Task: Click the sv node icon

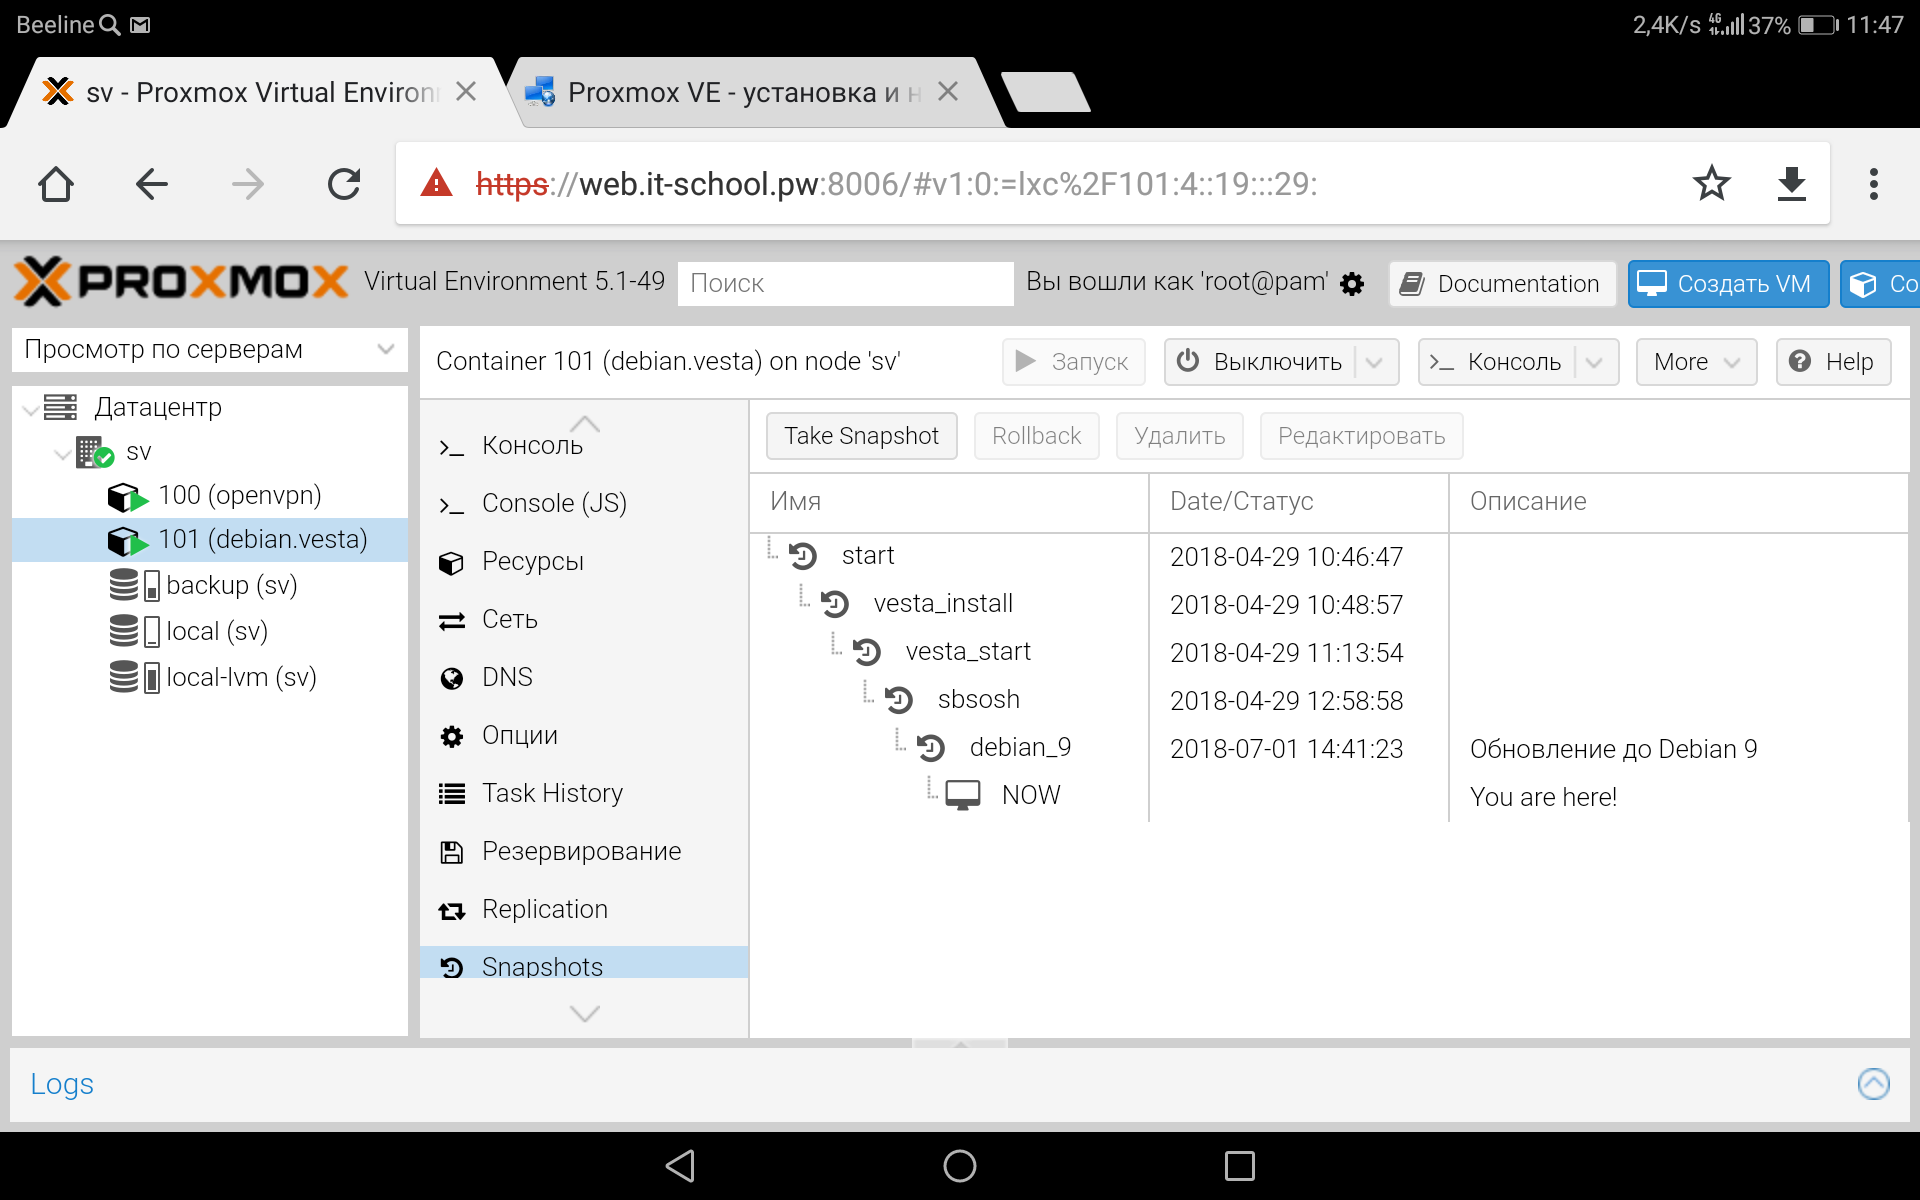Action: (x=95, y=452)
